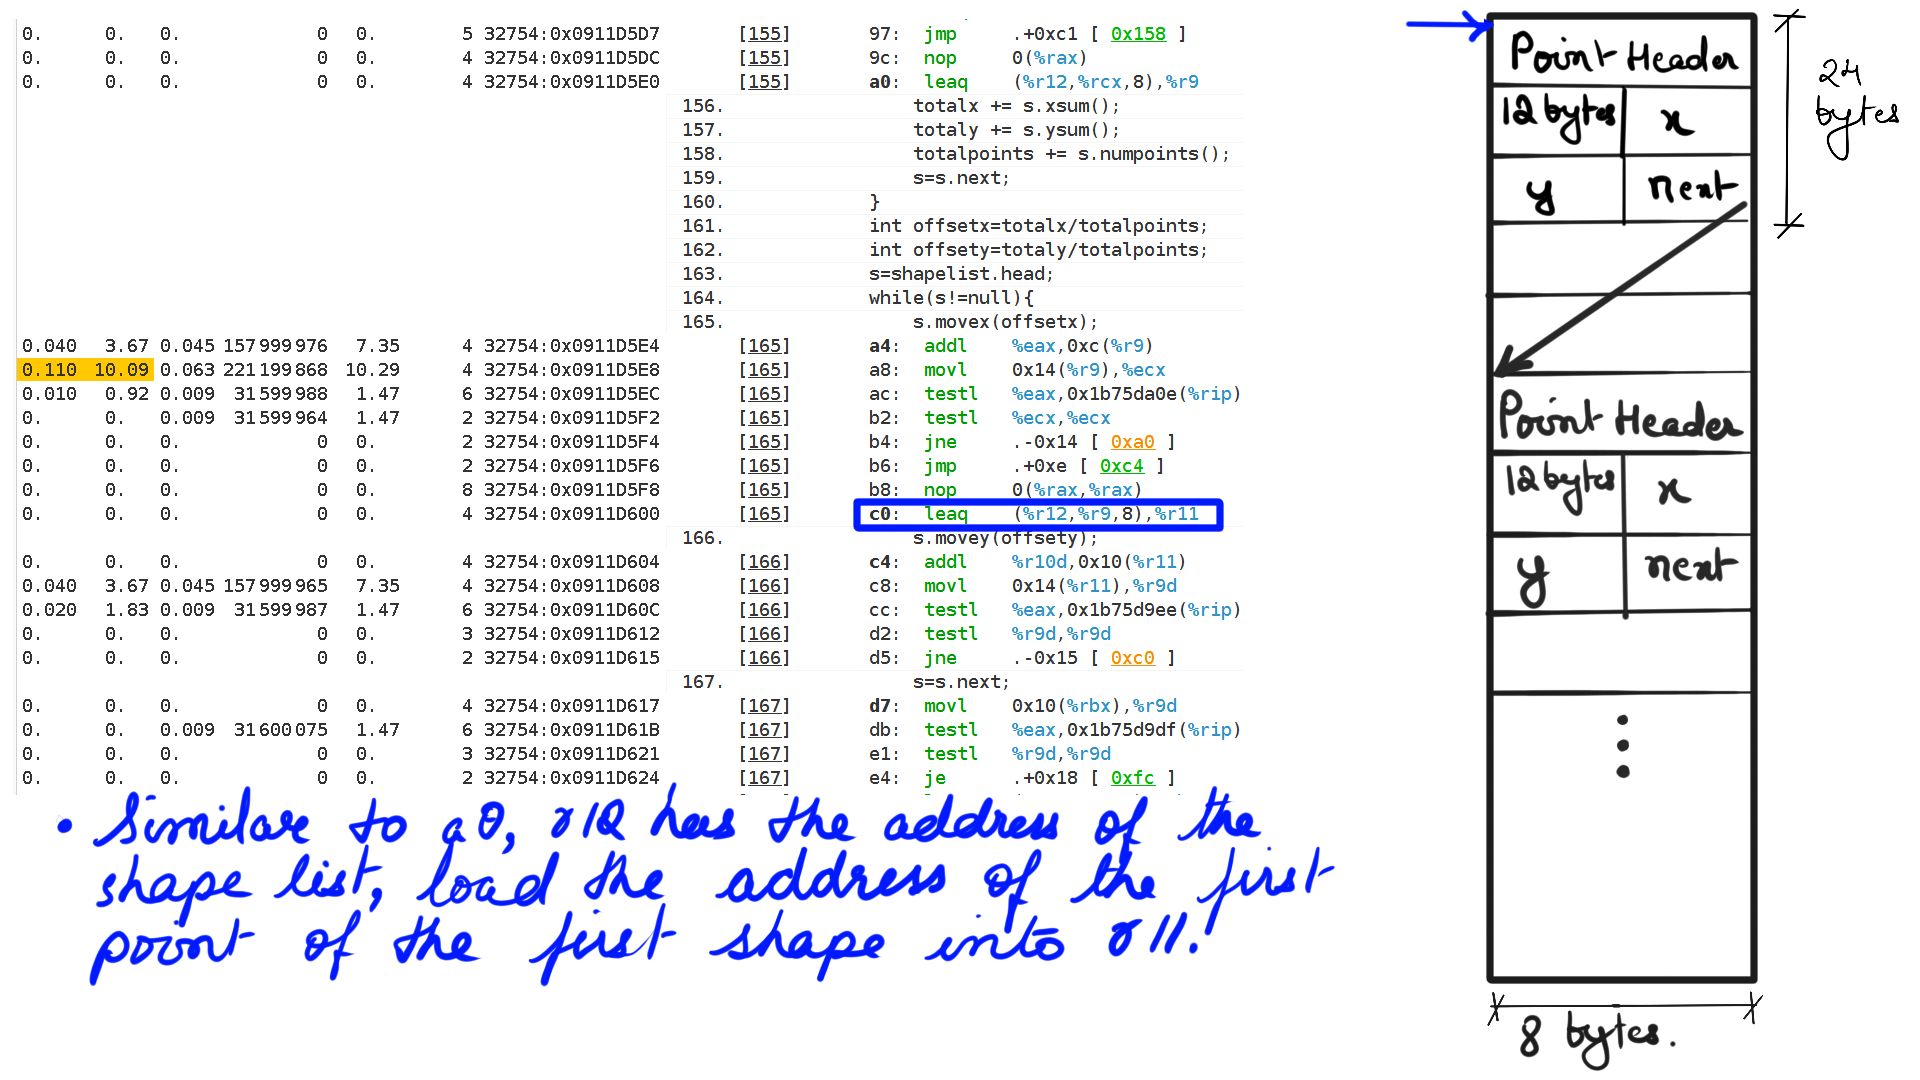Click the [166] link beside d2: testl
This screenshot has height=1080, width=1920.
[x=764, y=634]
